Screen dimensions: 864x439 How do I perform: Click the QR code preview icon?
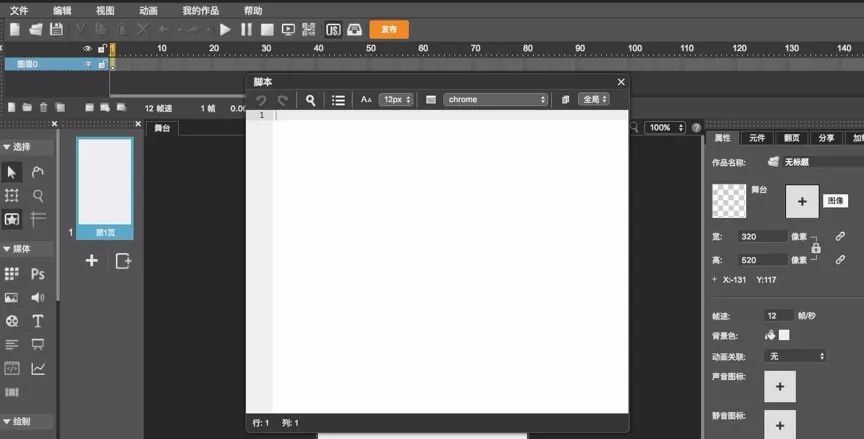pyautogui.click(x=309, y=30)
